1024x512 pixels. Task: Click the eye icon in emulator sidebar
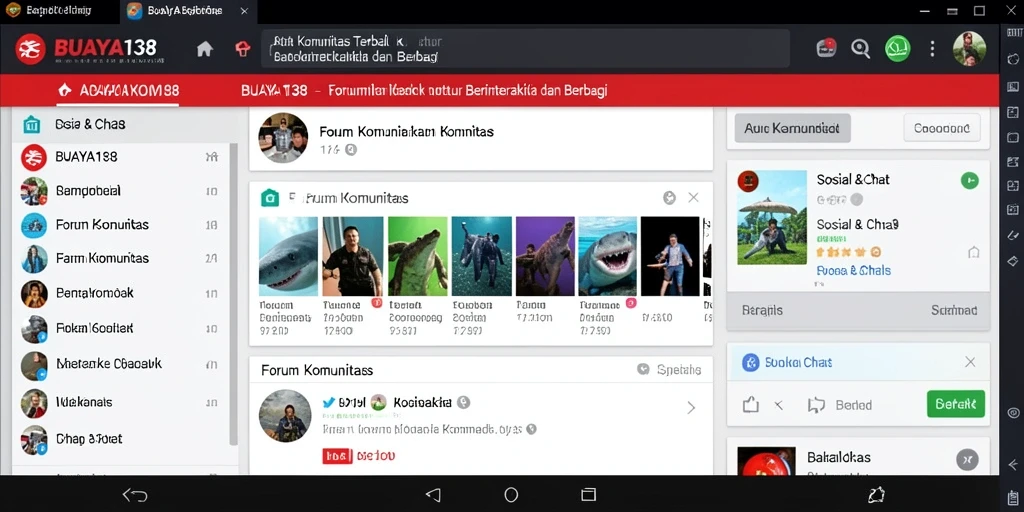(x=1013, y=412)
